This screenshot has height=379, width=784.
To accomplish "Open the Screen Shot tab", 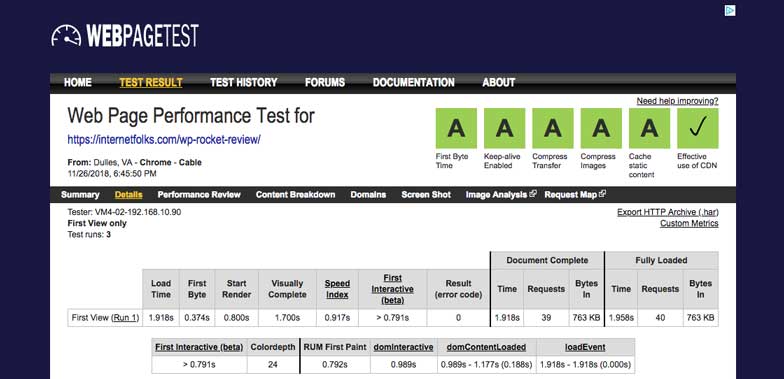I will pyautogui.click(x=426, y=194).
